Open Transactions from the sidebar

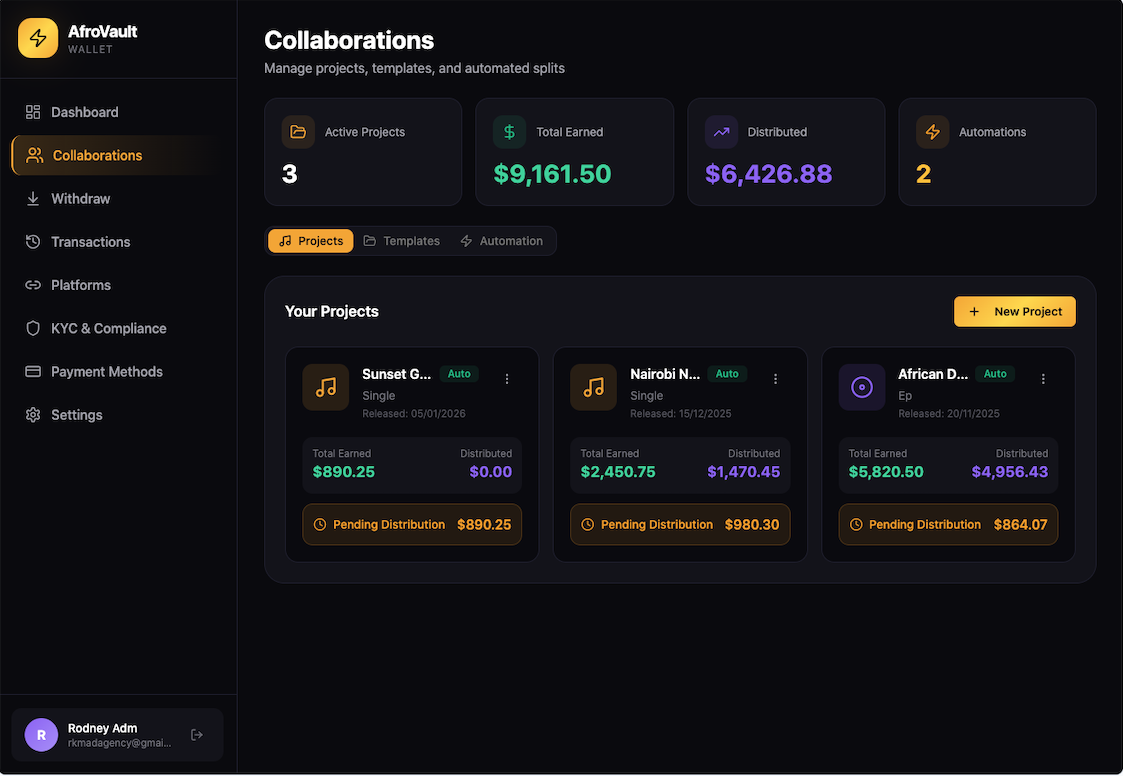pyautogui.click(x=90, y=242)
